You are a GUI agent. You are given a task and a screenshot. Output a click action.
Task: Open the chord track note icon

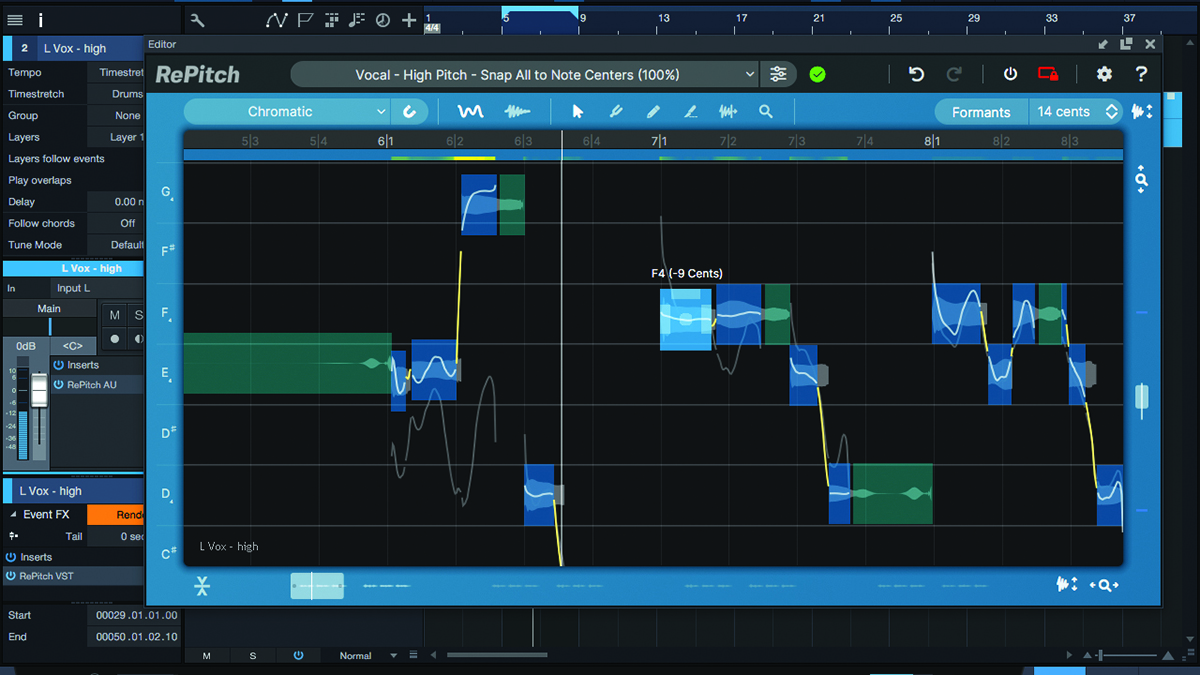tap(357, 20)
